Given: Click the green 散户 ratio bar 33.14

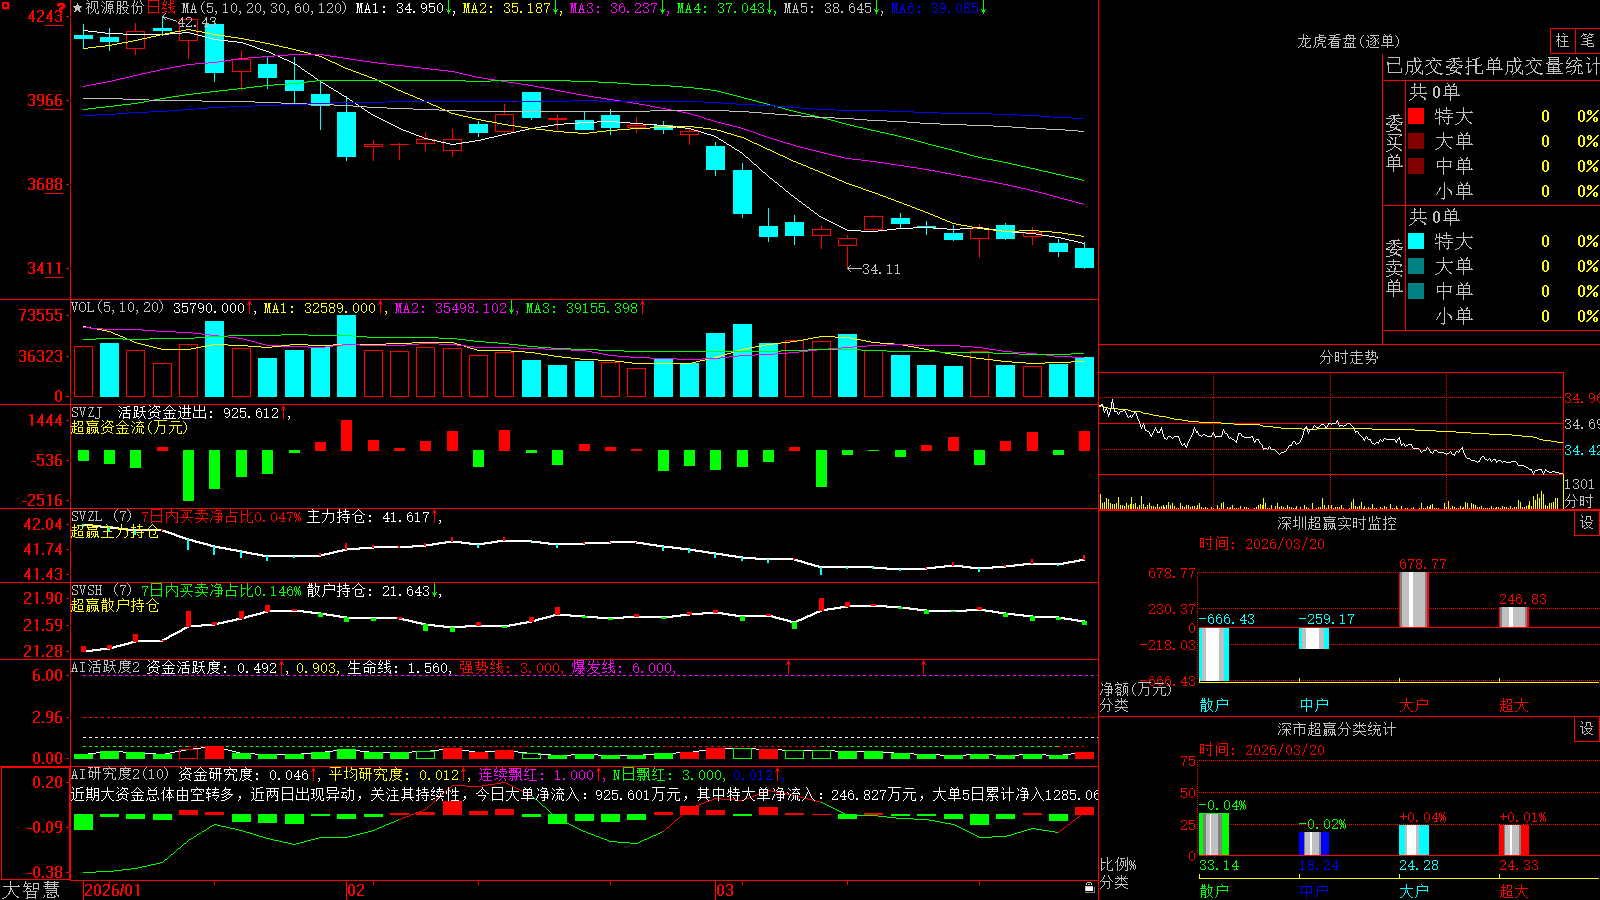Looking at the screenshot, I should pos(1214,834).
